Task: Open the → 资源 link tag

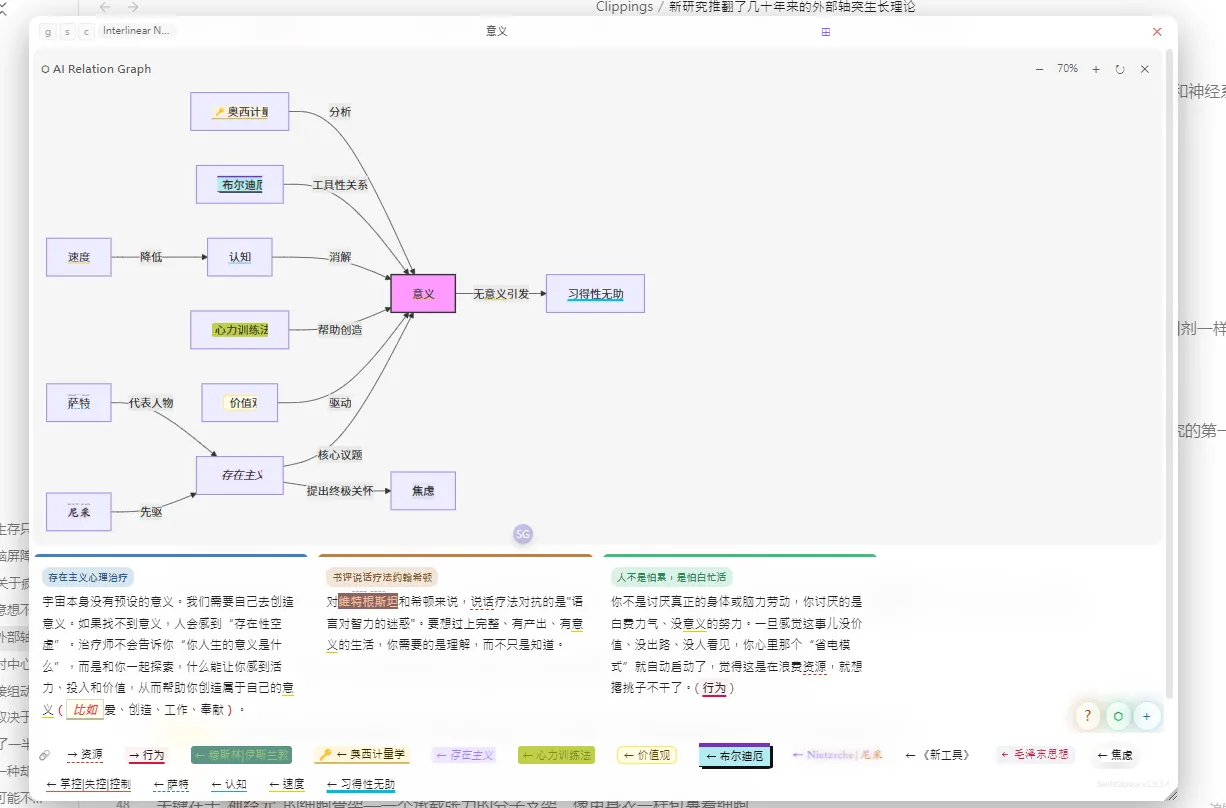Action: tap(85, 755)
